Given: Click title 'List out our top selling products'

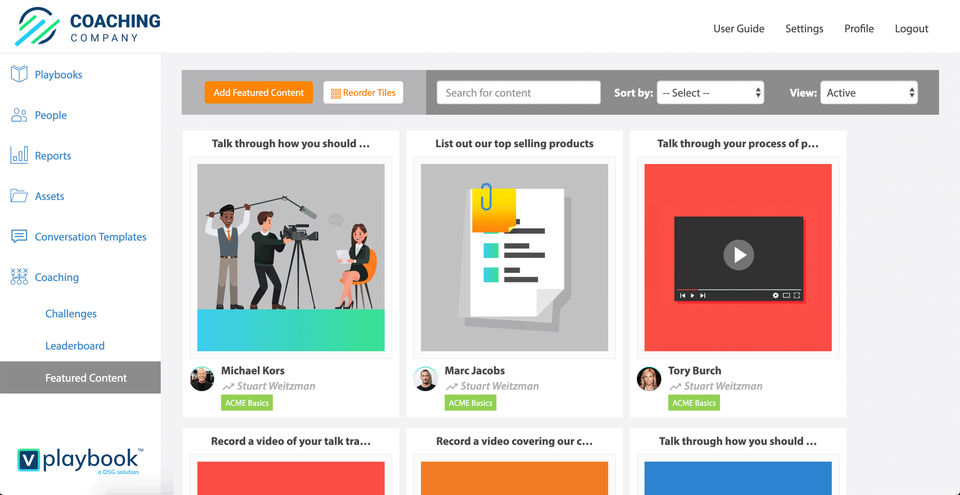Looking at the screenshot, I should tap(514, 144).
